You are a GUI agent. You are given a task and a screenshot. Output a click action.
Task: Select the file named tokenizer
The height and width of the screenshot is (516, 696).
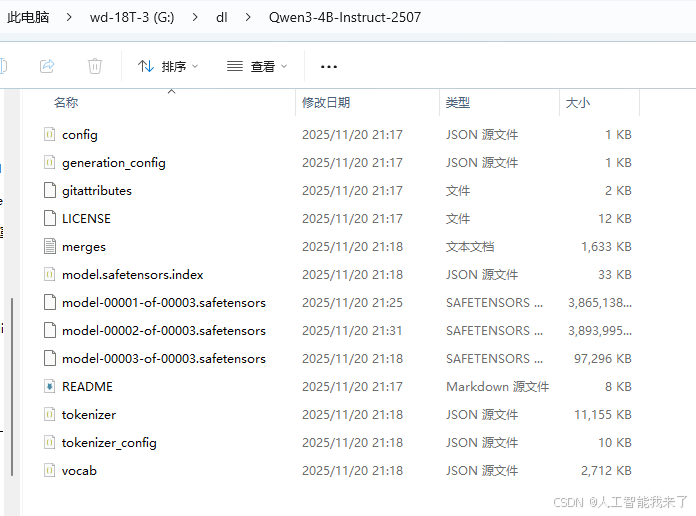tap(89, 414)
